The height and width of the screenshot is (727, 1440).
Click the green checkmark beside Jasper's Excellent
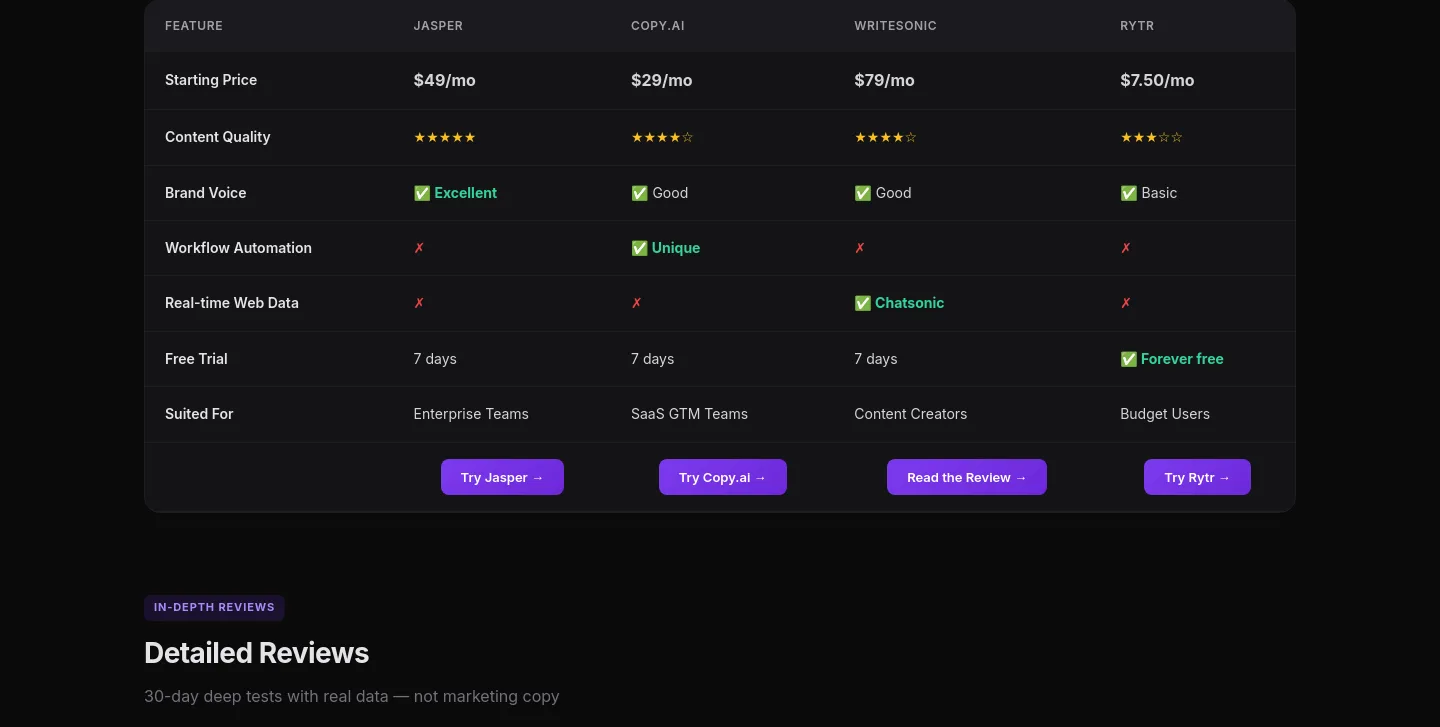tap(422, 193)
